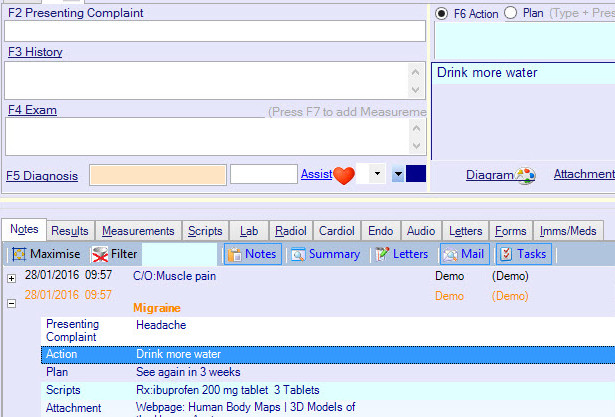The width and height of the screenshot is (615, 417).
Task: Select the F6 Action radio button
Action: coord(441,14)
